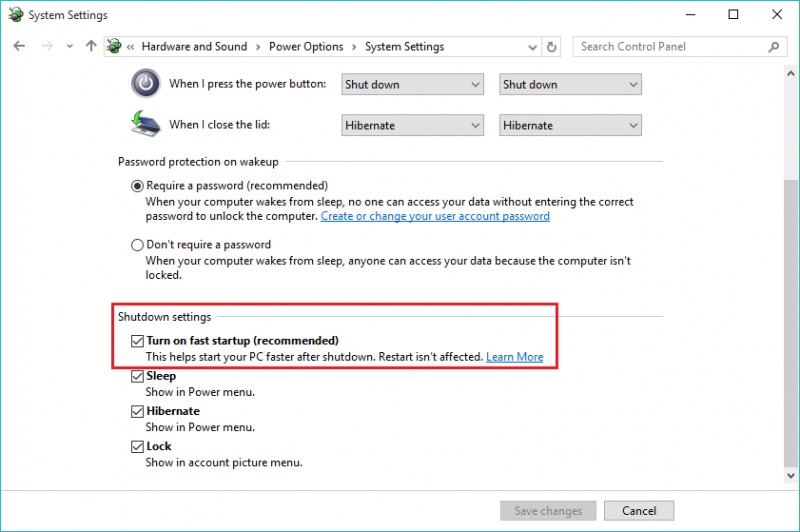This screenshot has width=800, height=532.
Task: Click the Up to Power Options arrow
Action: 92,46
